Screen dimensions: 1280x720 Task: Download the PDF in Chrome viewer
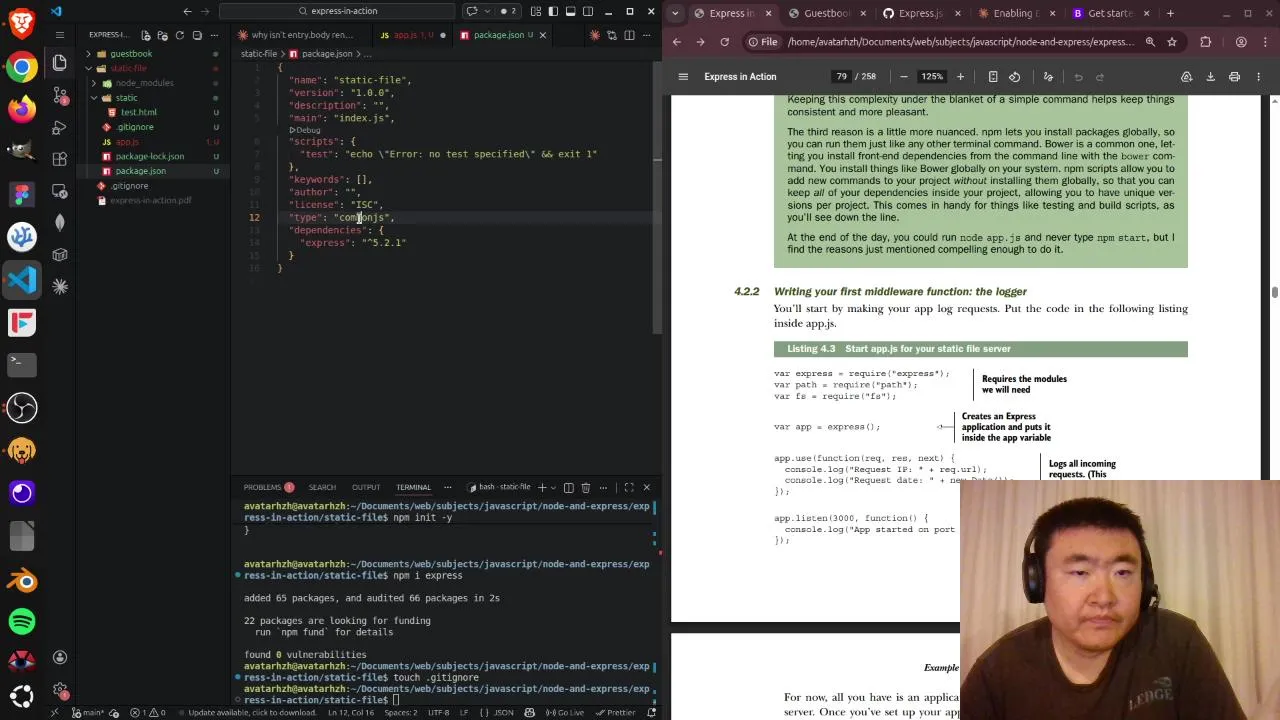pos(1210,77)
